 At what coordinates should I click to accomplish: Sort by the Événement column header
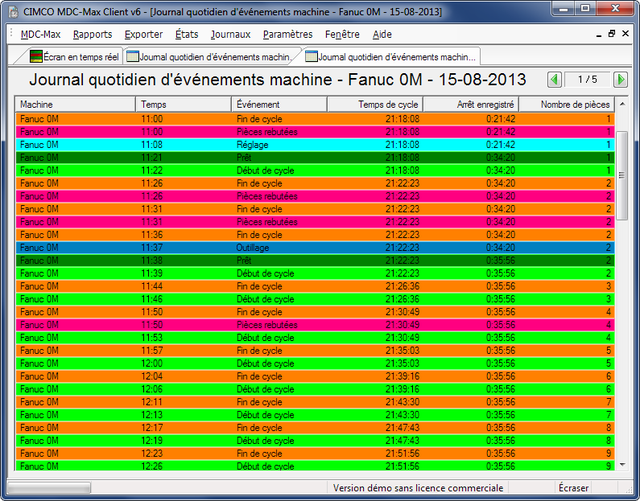pyautogui.click(x=279, y=105)
